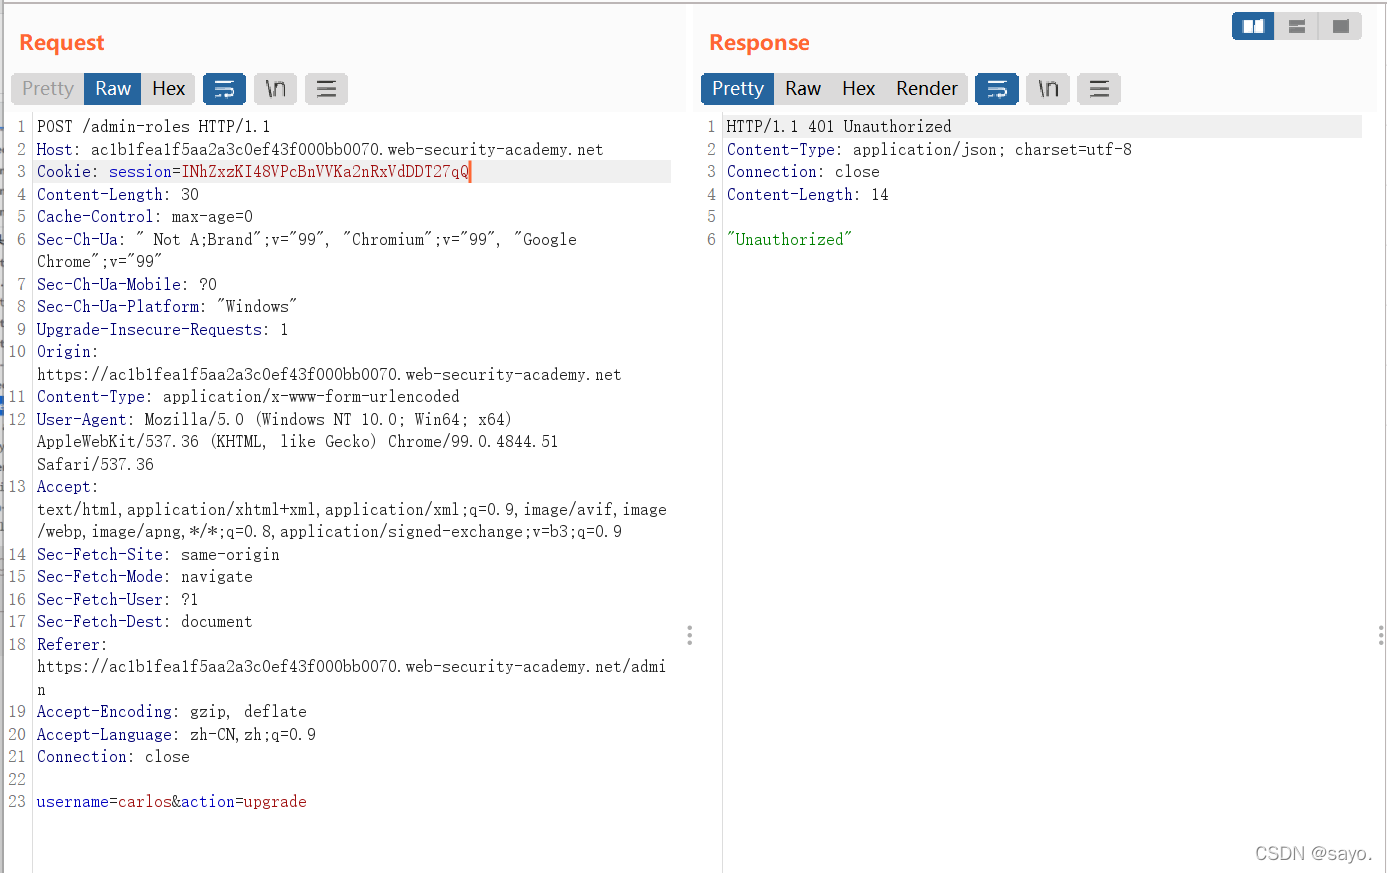Screen dimensions: 1387x873
Task: Click the session cookie value in request
Action: tap(325, 172)
